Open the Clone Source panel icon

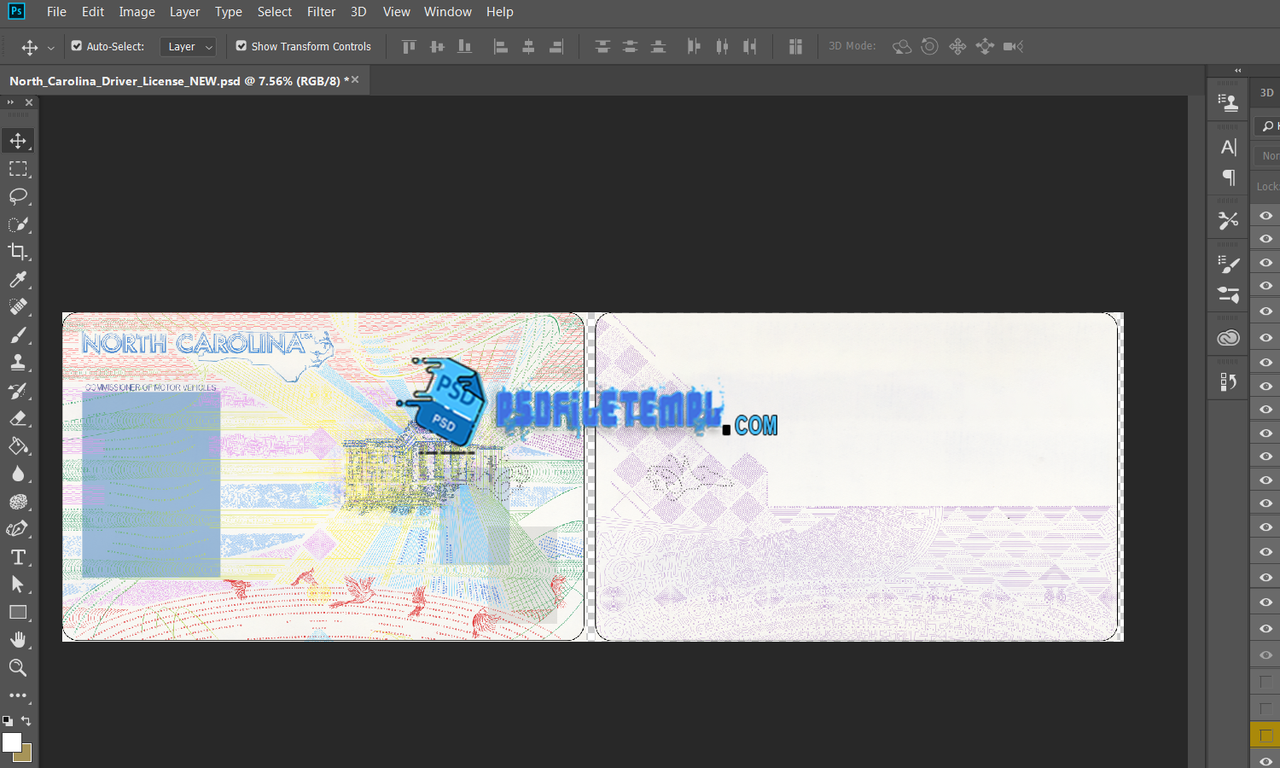(x=1228, y=101)
